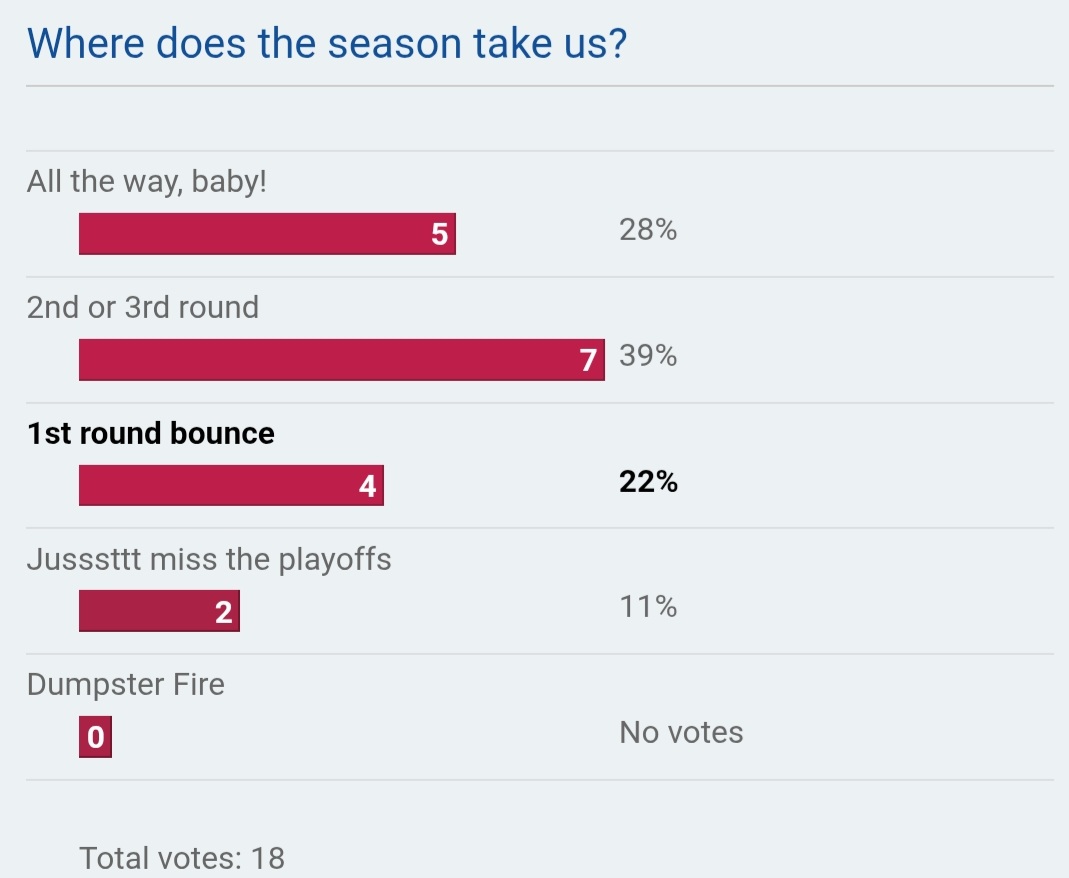Viewport: 1069px width, 878px height.
Task: Select the "Jusssttt miss the playoffs" option
Action: click(x=209, y=558)
